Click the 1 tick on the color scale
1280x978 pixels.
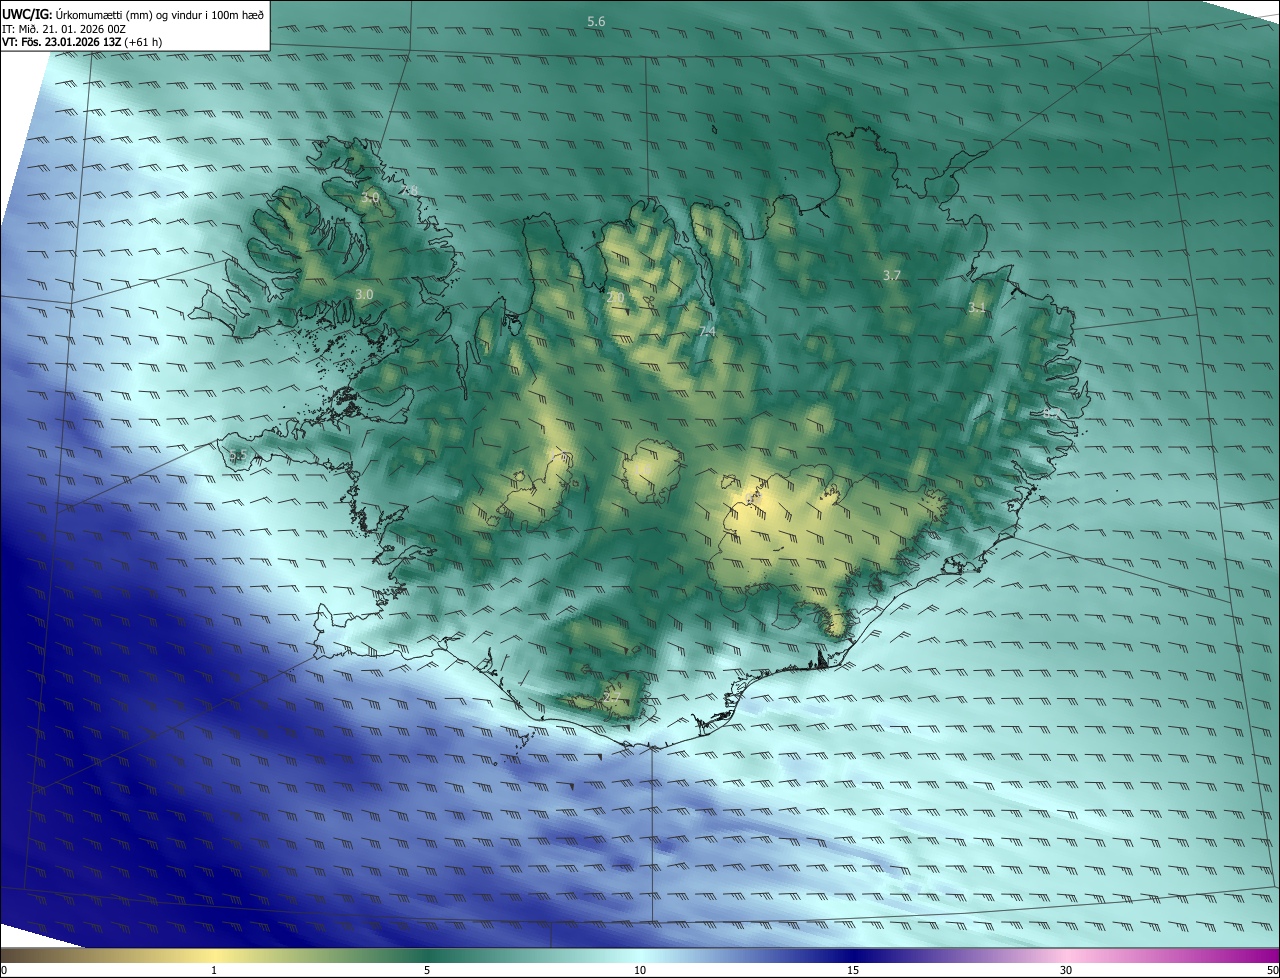(x=213, y=970)
